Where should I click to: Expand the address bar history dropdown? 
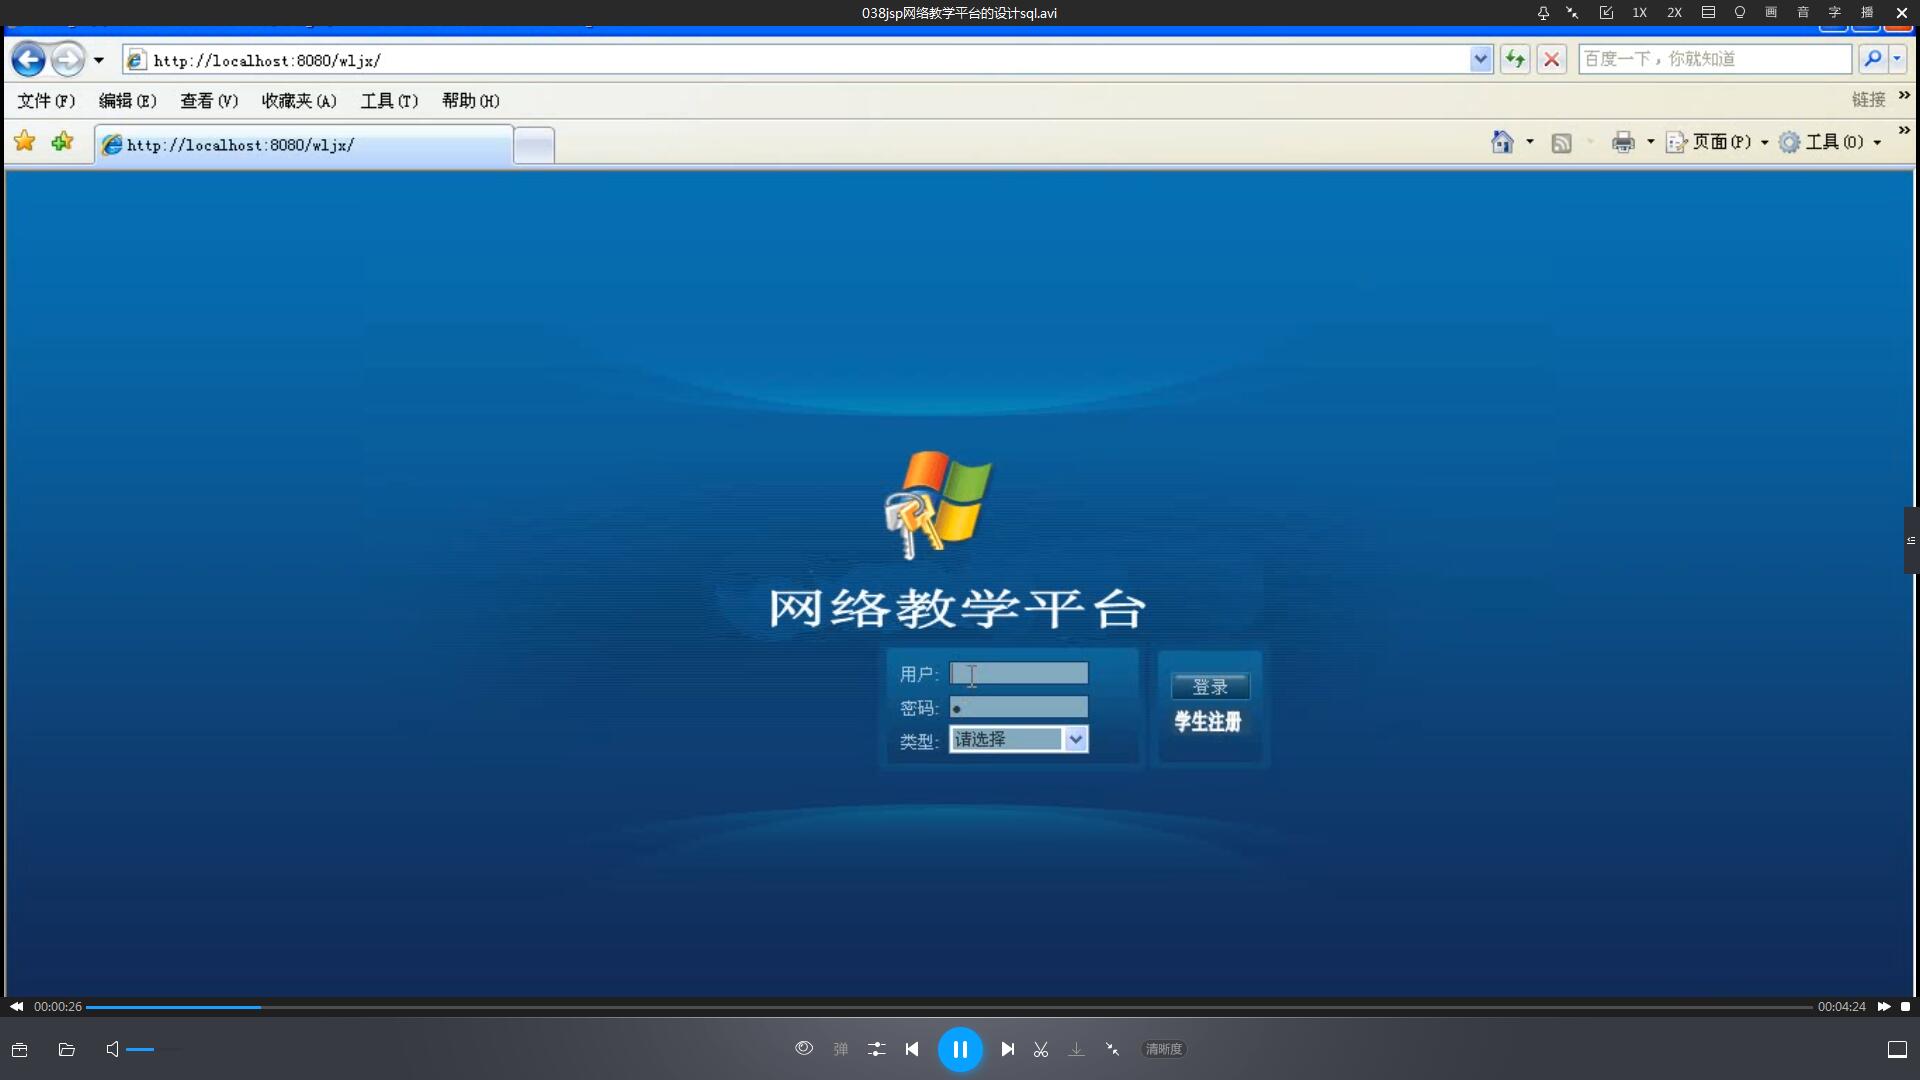pos(1481,60)
